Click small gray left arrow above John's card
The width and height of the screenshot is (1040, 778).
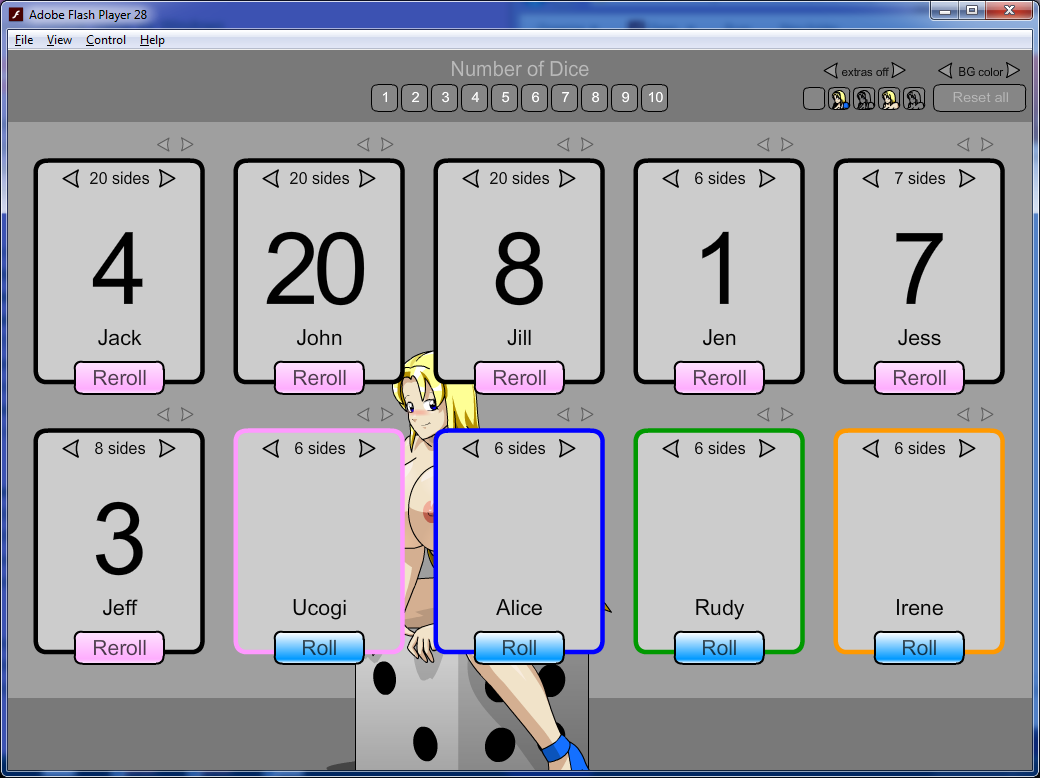tap(363, 144)
